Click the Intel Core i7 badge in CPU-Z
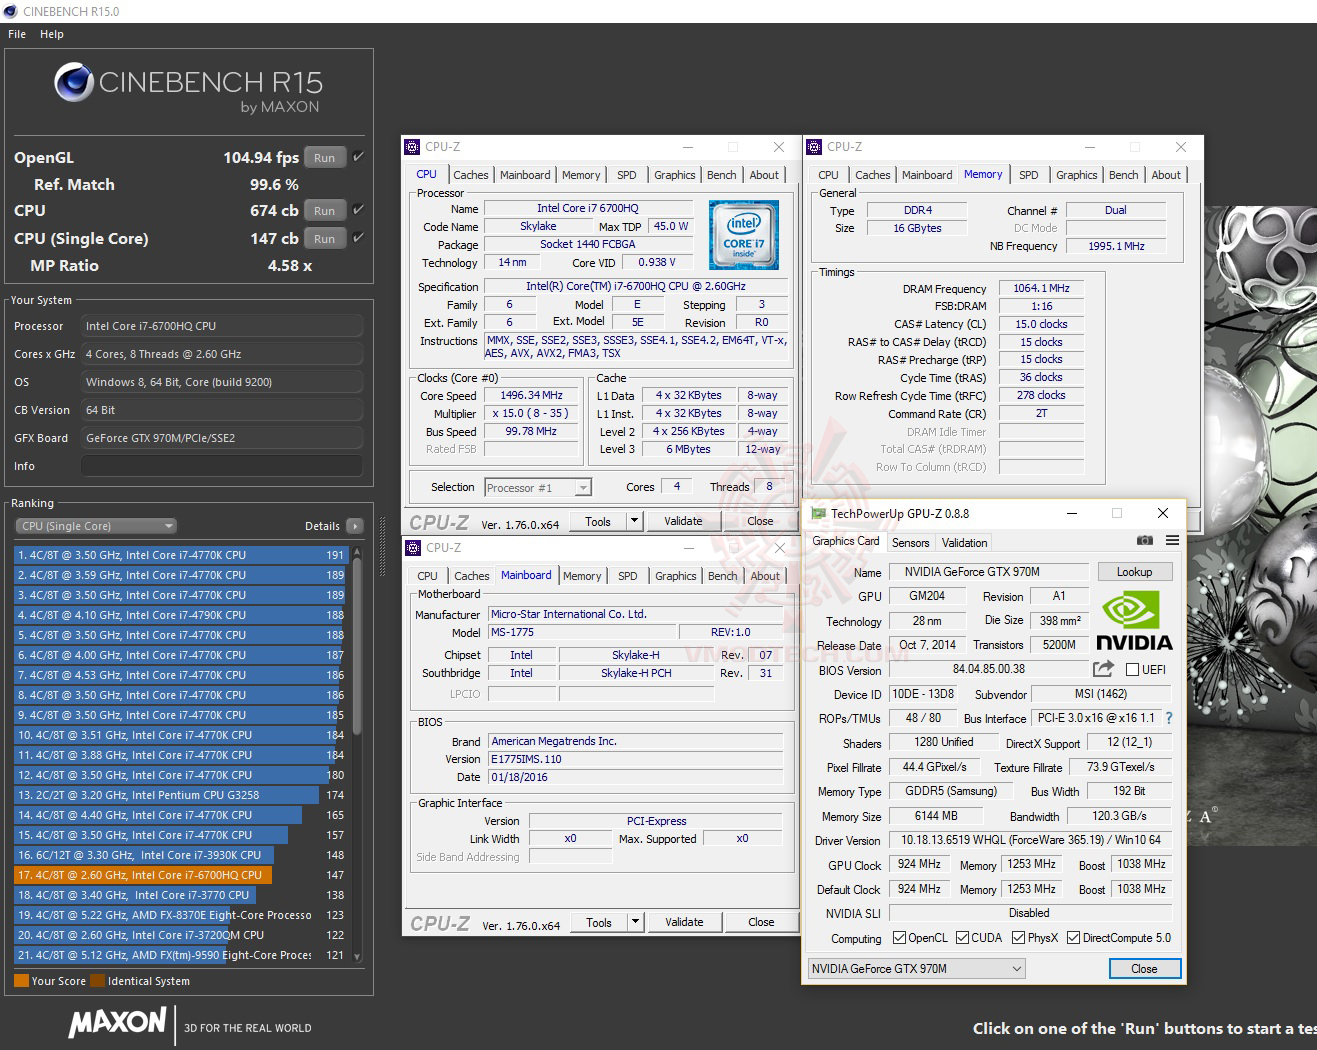1317x1050 pixels. coord(743,235)
